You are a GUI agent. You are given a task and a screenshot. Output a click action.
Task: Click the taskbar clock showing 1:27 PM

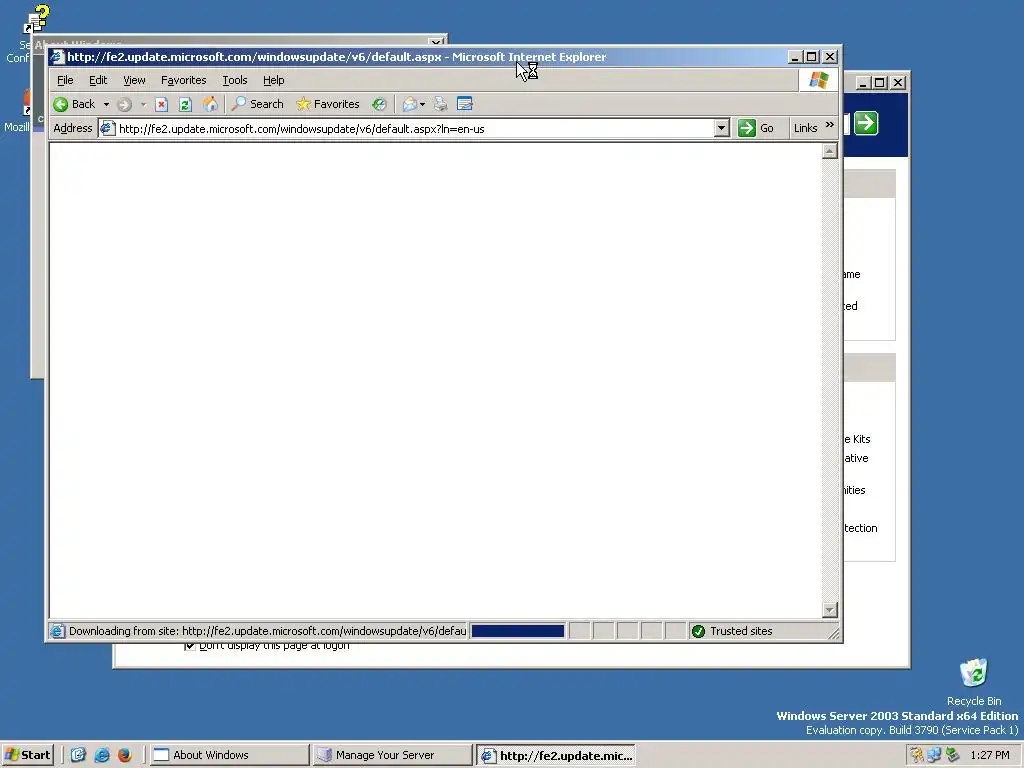point(990,755)
